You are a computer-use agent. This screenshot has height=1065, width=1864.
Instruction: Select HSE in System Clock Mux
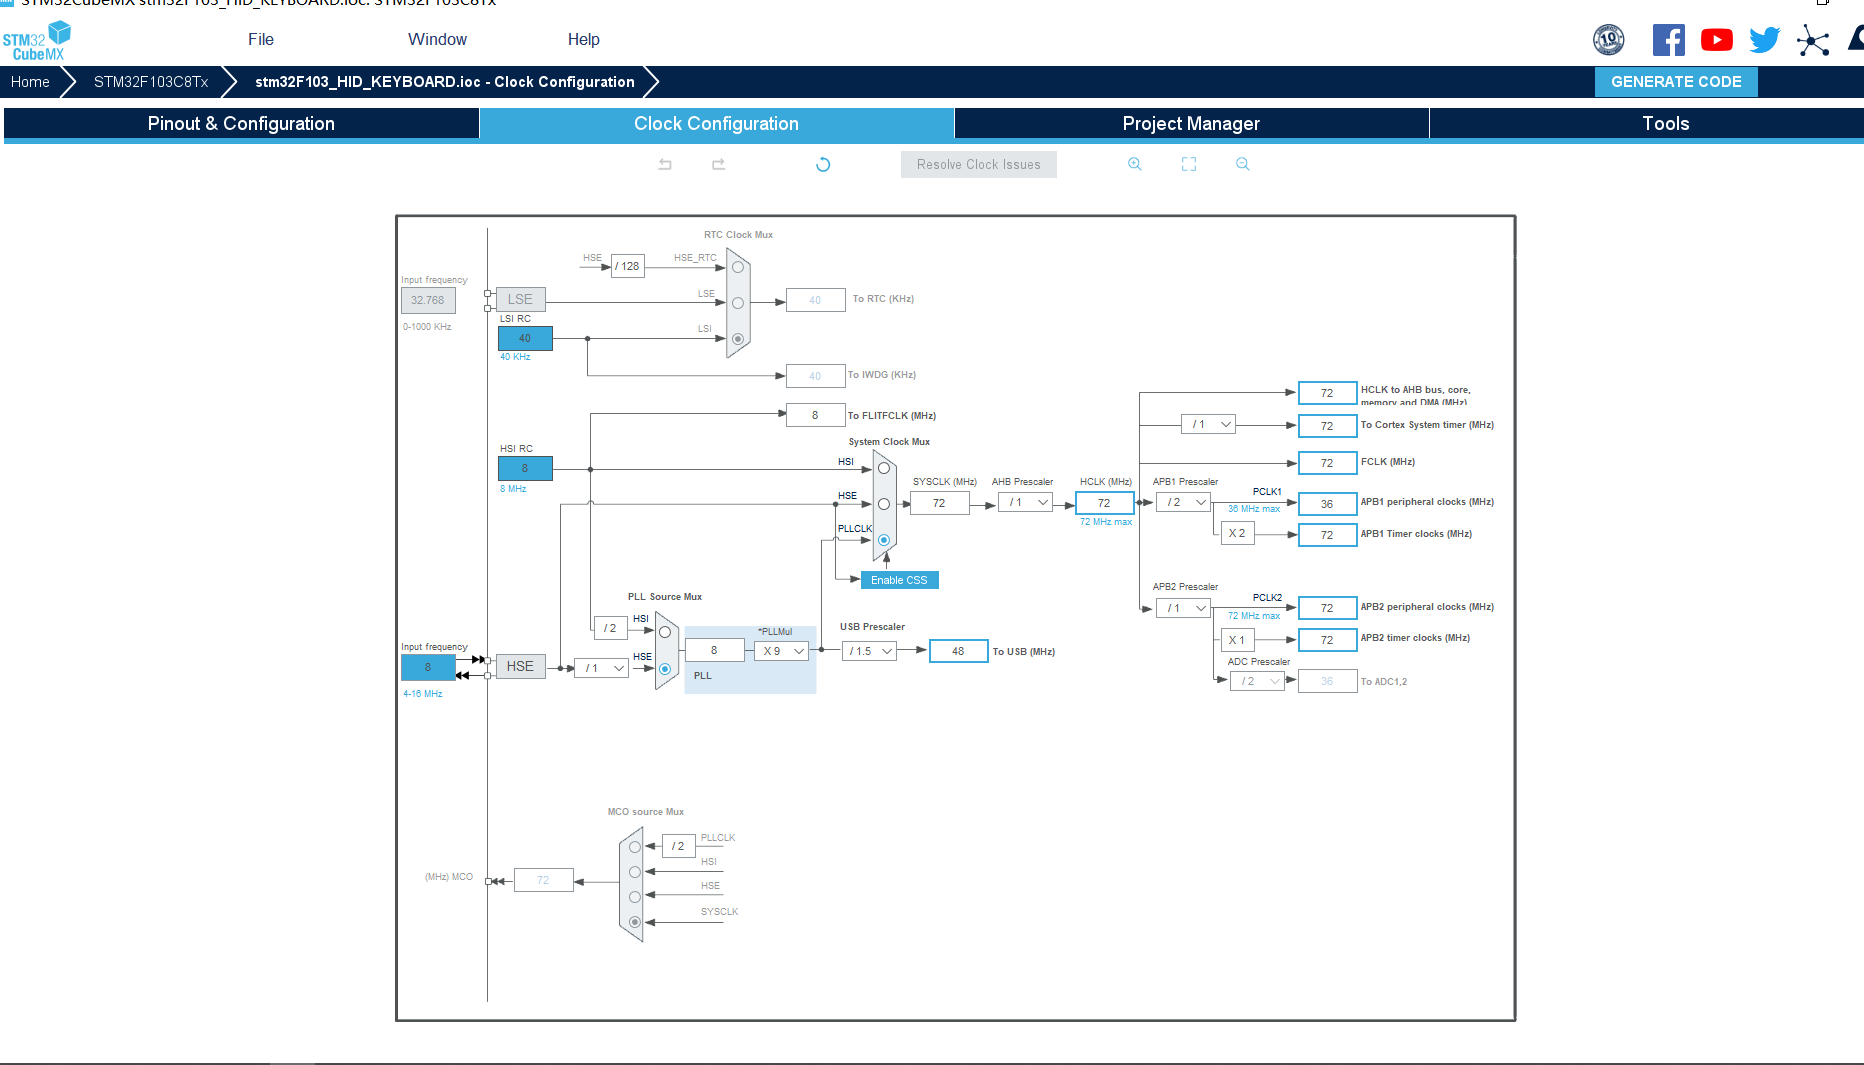(884, 504)
